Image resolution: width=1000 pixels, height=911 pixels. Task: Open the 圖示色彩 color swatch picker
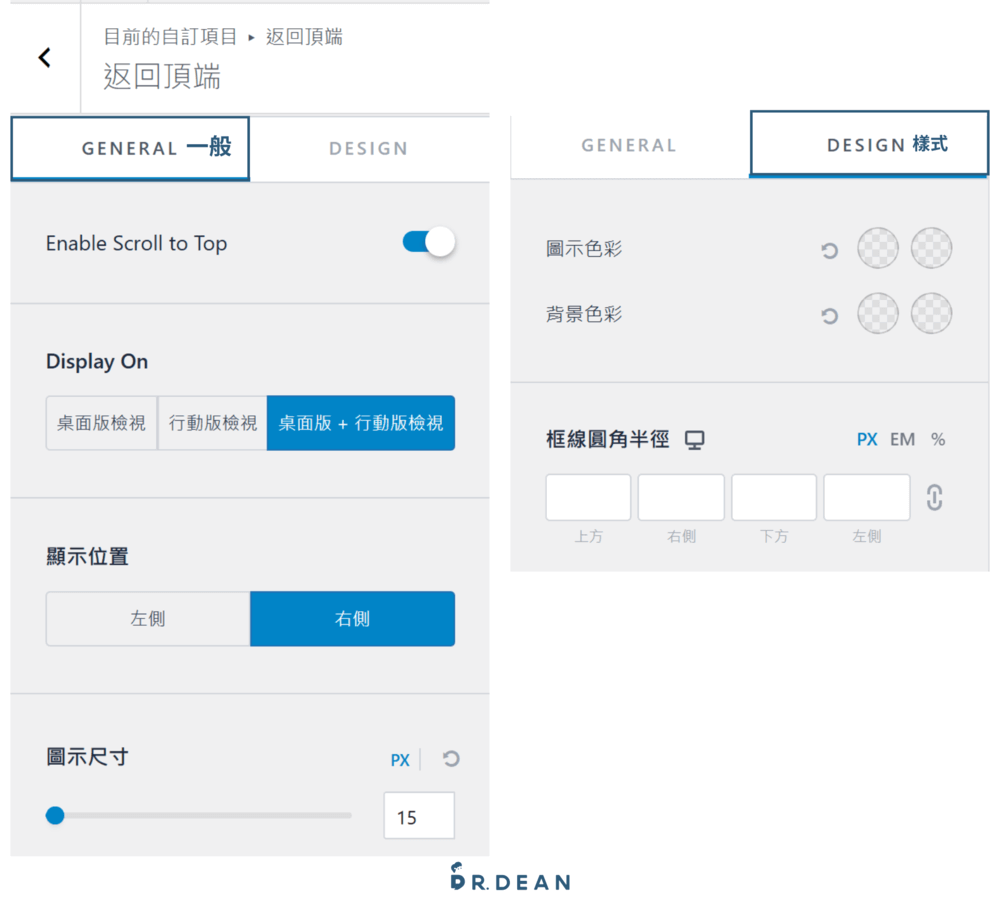878,248
